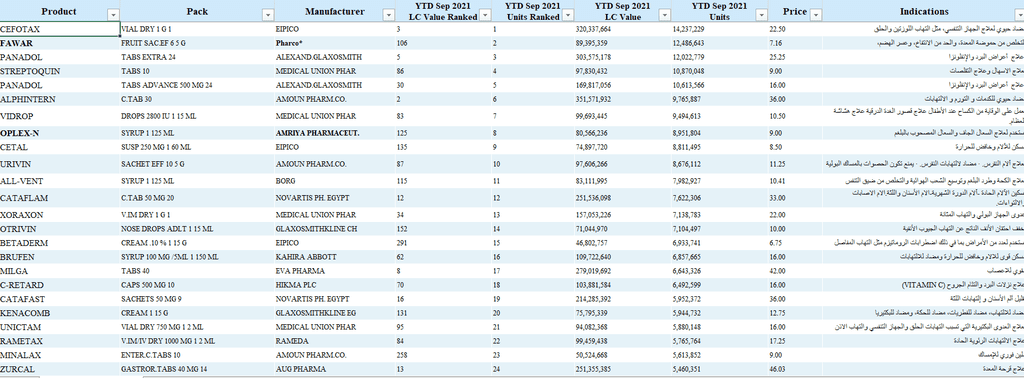Viewport: 1024px width, 378px height.
Task: Expand the LC Value Ranked filter arrow
Action: click(485, 15)
